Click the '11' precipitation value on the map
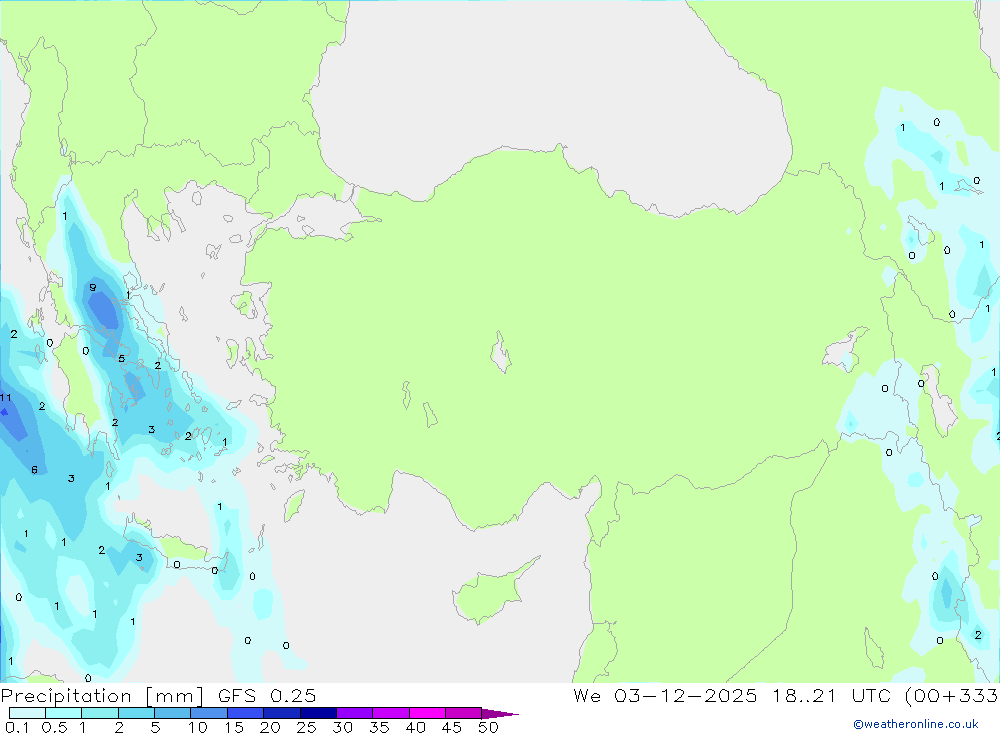 click(x=6, y=397)
